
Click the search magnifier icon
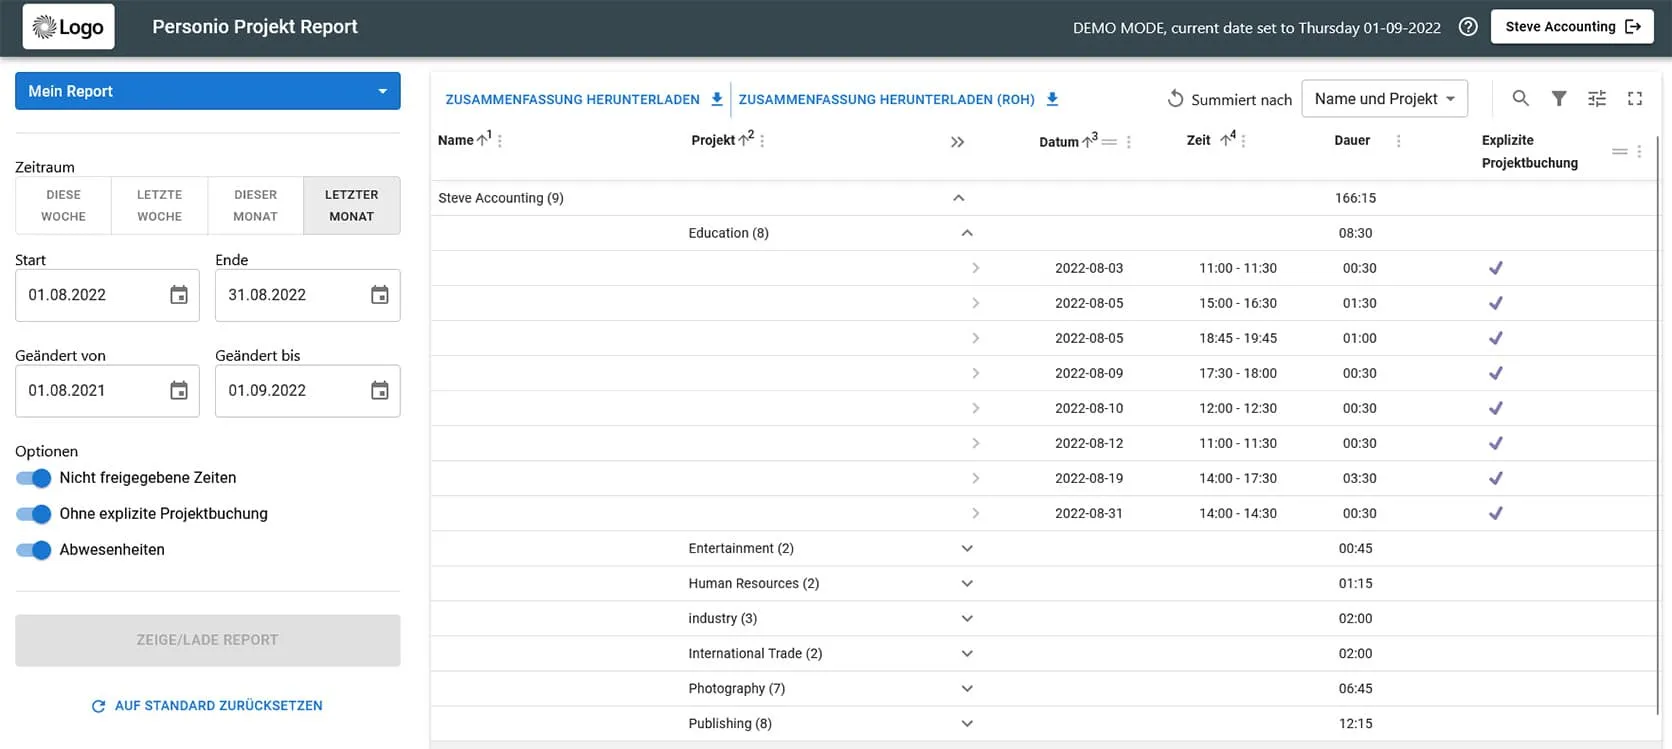(1520, 98)
